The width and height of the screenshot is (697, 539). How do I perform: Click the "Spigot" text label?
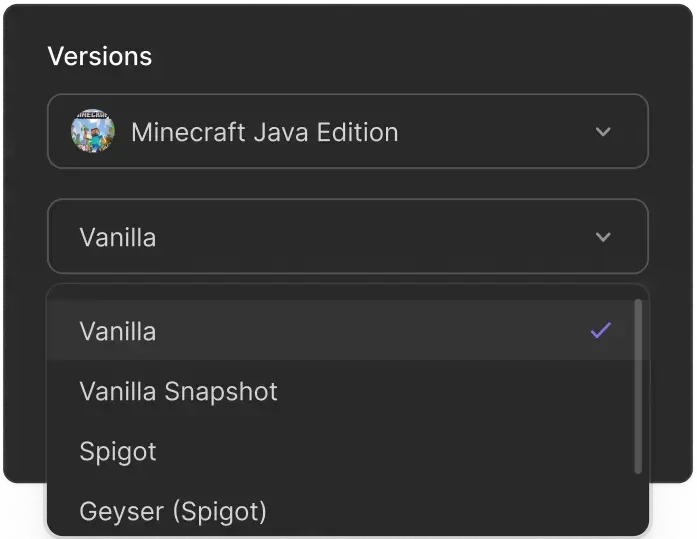point(118,451)
